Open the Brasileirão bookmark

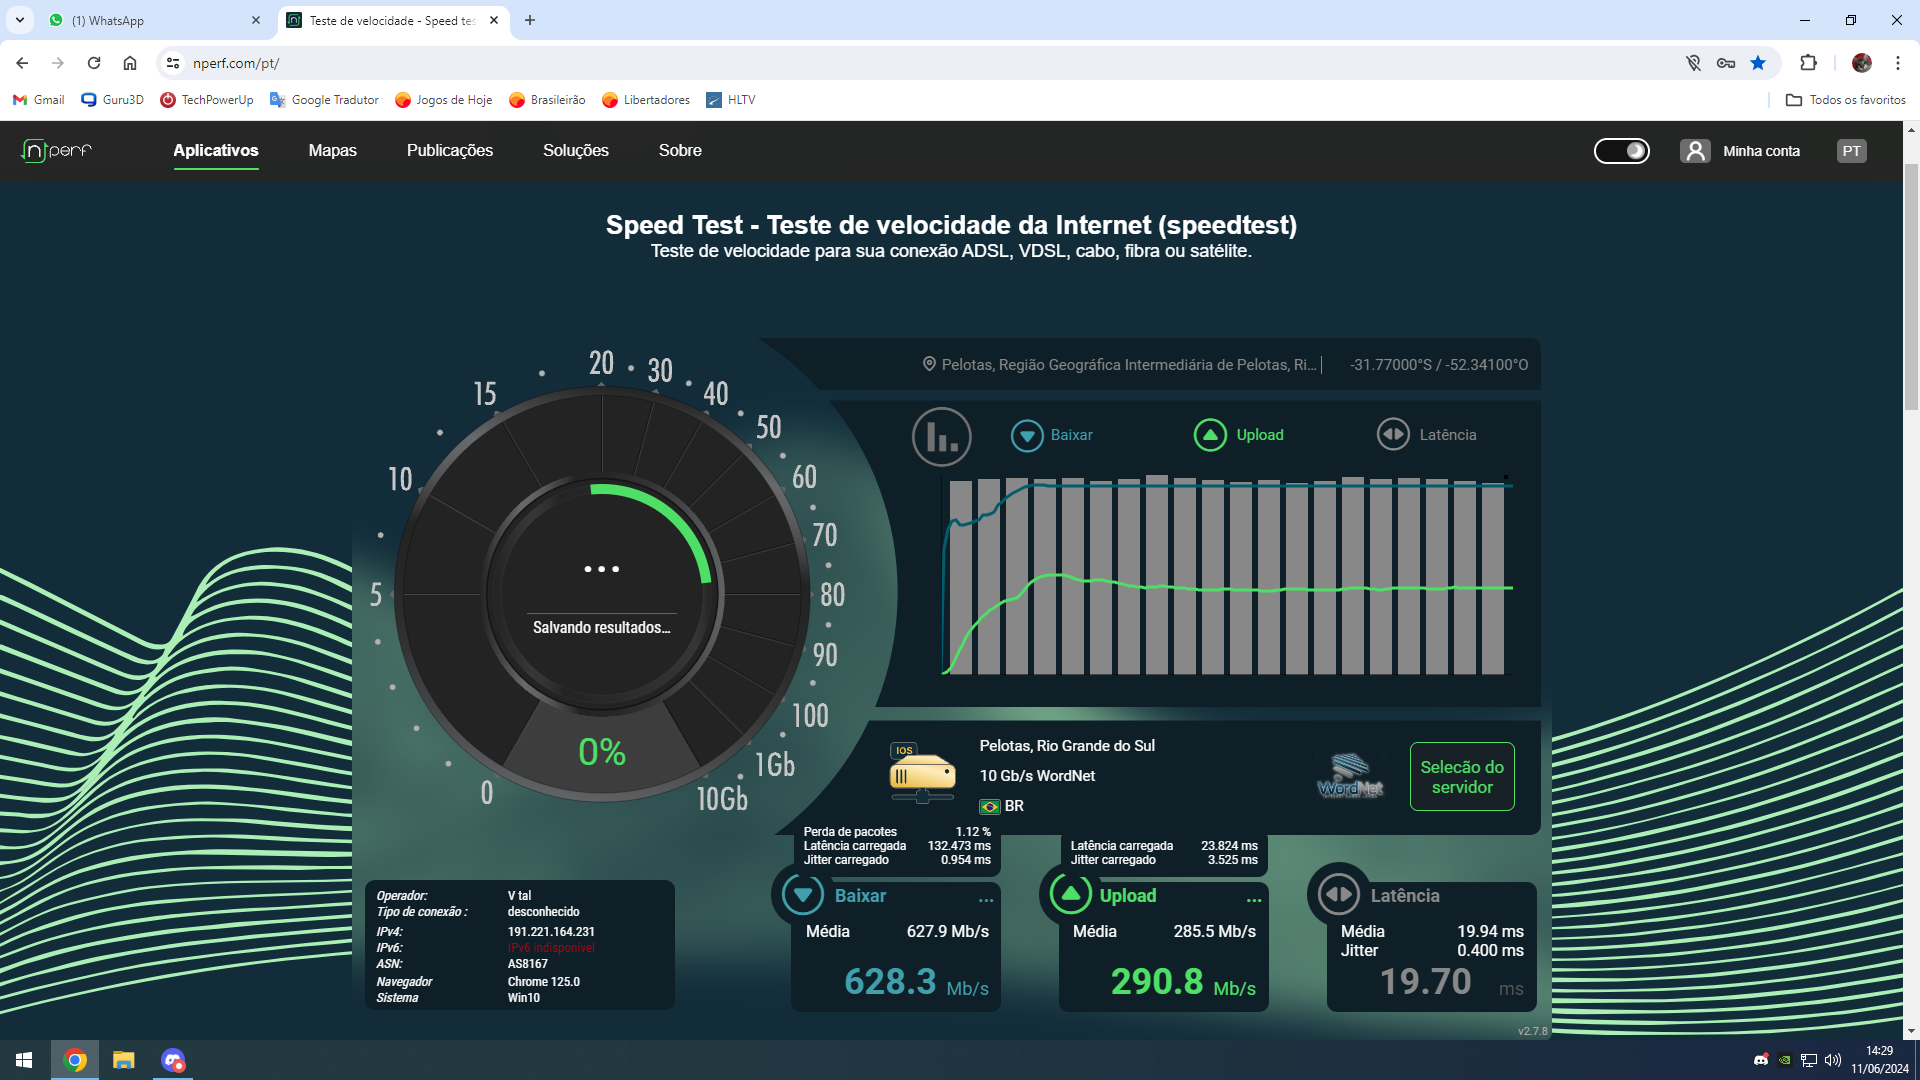(x=547, y=100)
